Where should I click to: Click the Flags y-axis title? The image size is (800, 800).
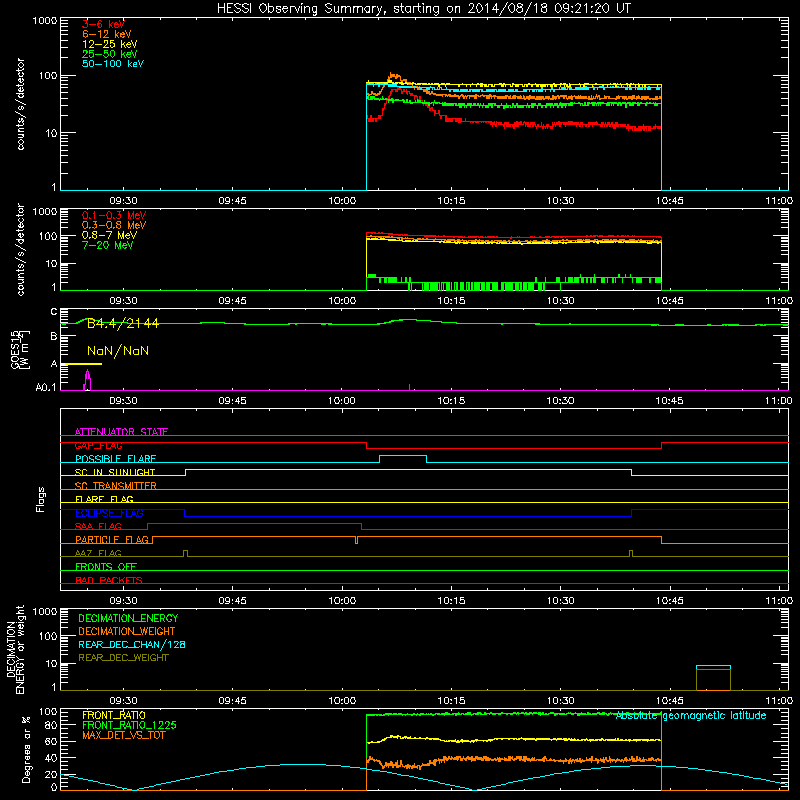[41, 499]
